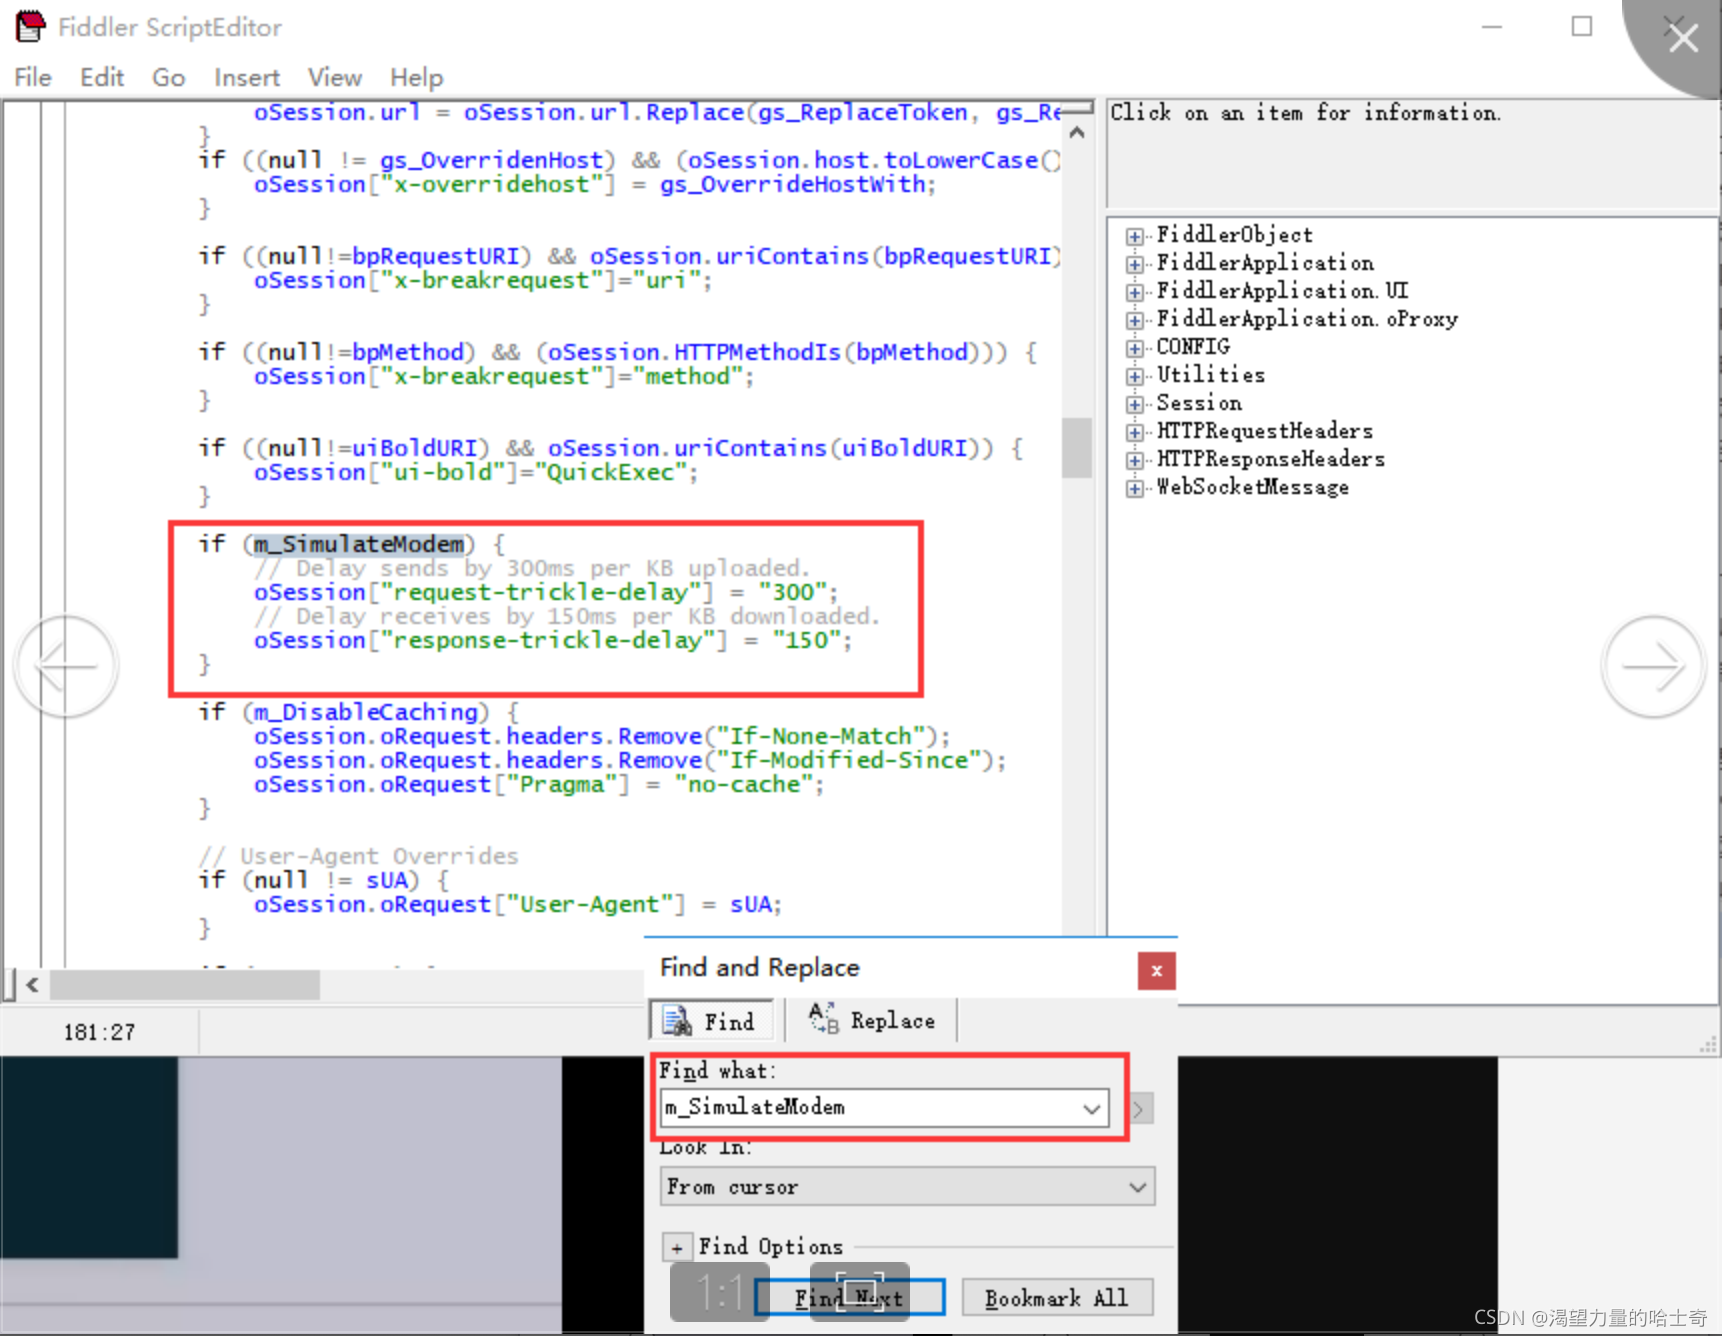1722x1336 pixels.
Task: Click the Bookmark All button
Action: point(1056,1297)
